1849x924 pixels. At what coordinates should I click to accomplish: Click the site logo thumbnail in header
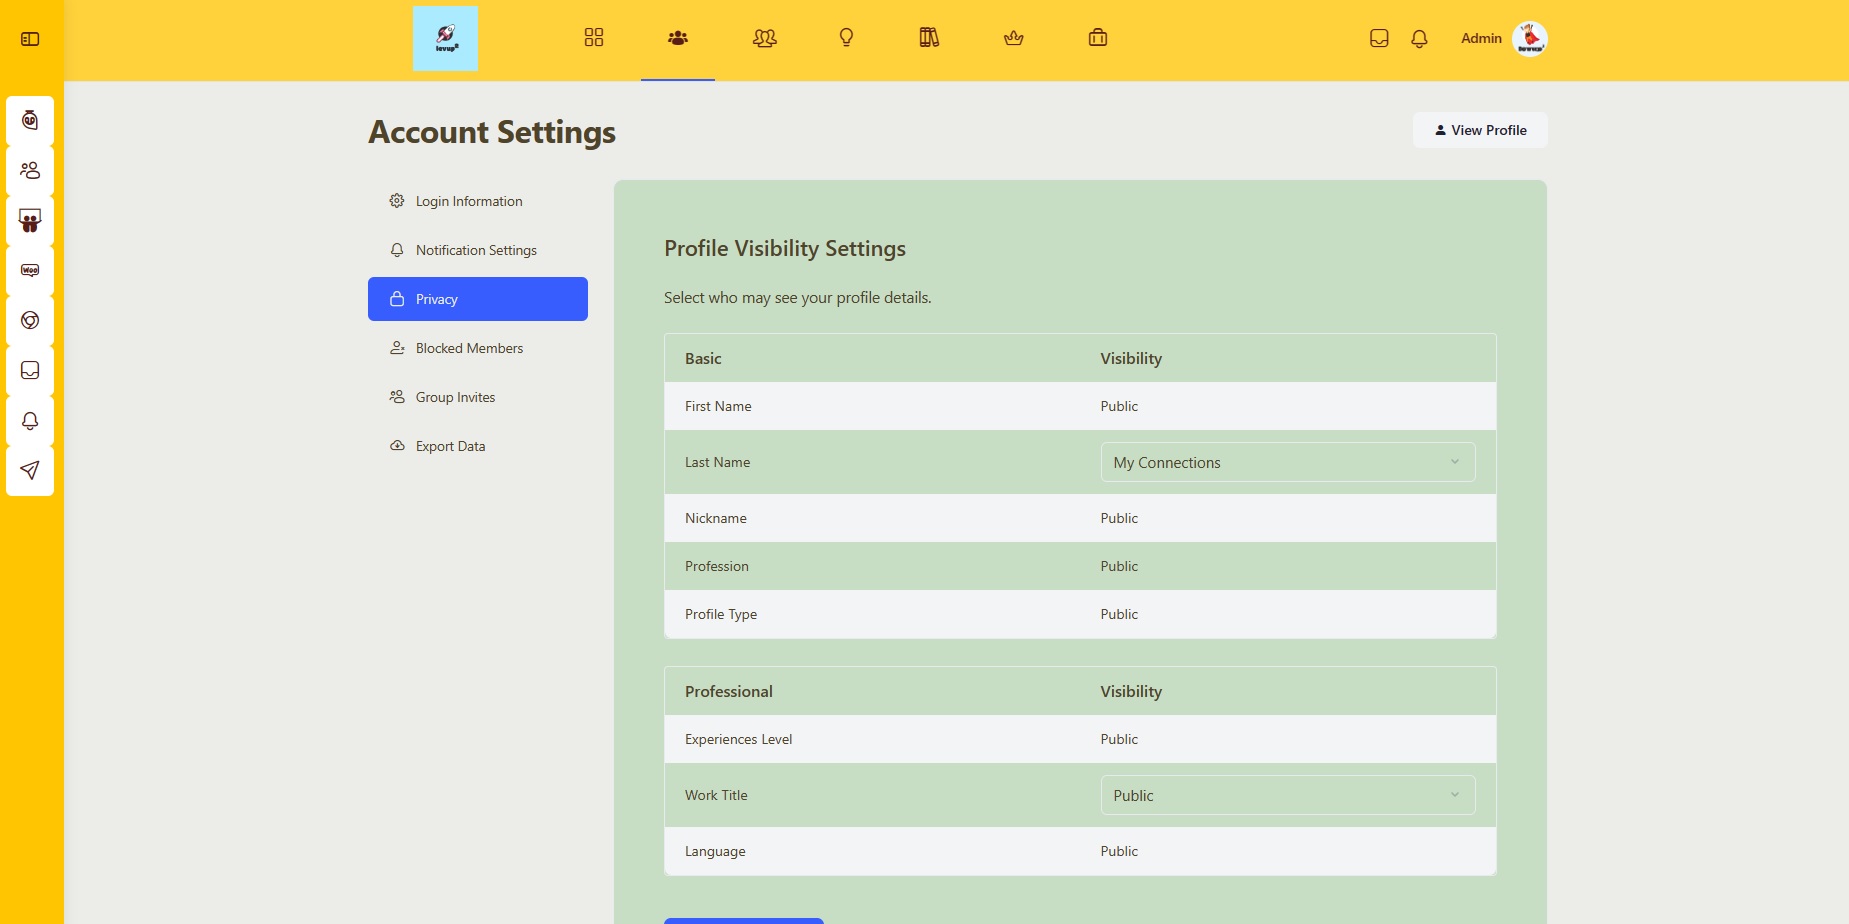click(x=445, y=39)
